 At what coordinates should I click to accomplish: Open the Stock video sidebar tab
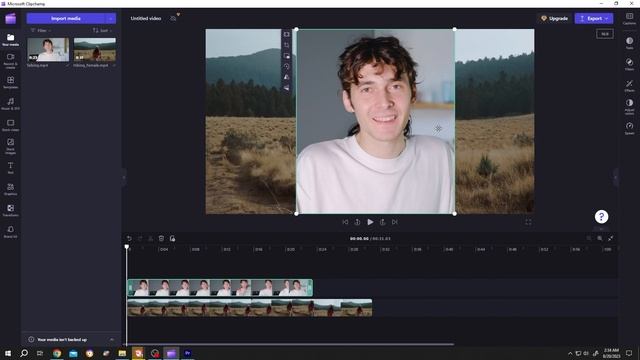(x=11, y=125)
